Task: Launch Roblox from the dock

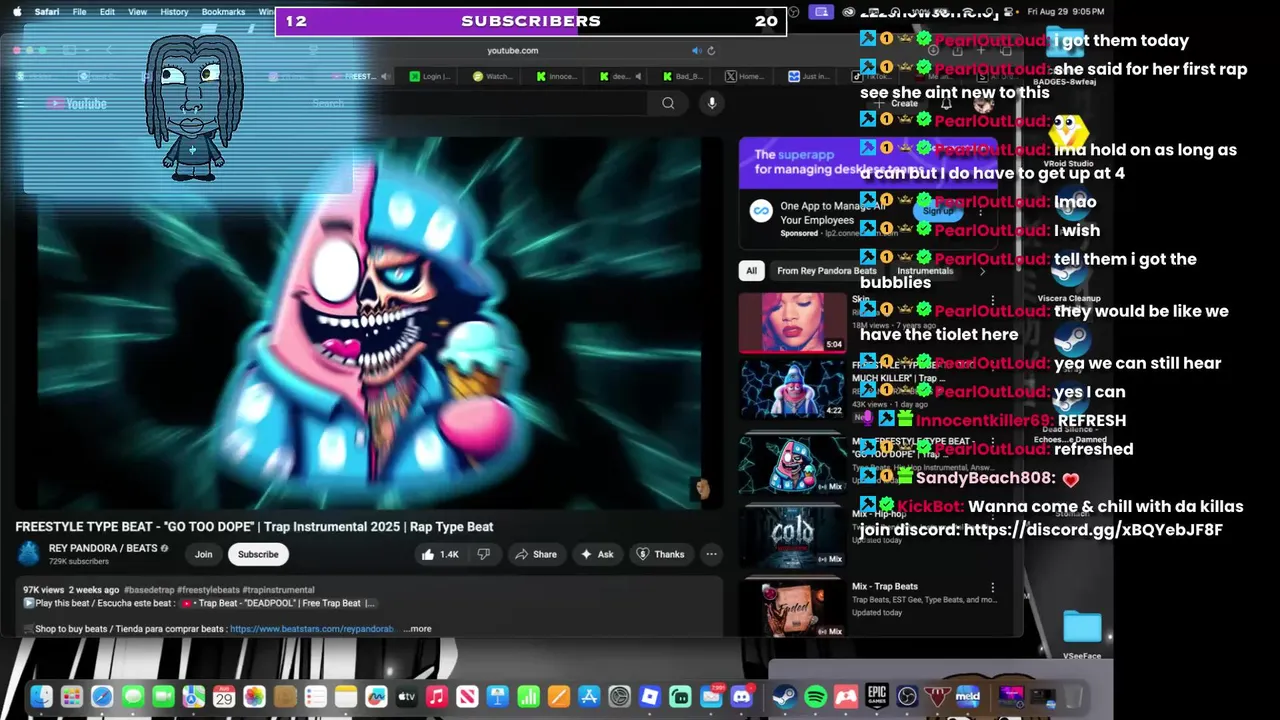Action: 650,697
